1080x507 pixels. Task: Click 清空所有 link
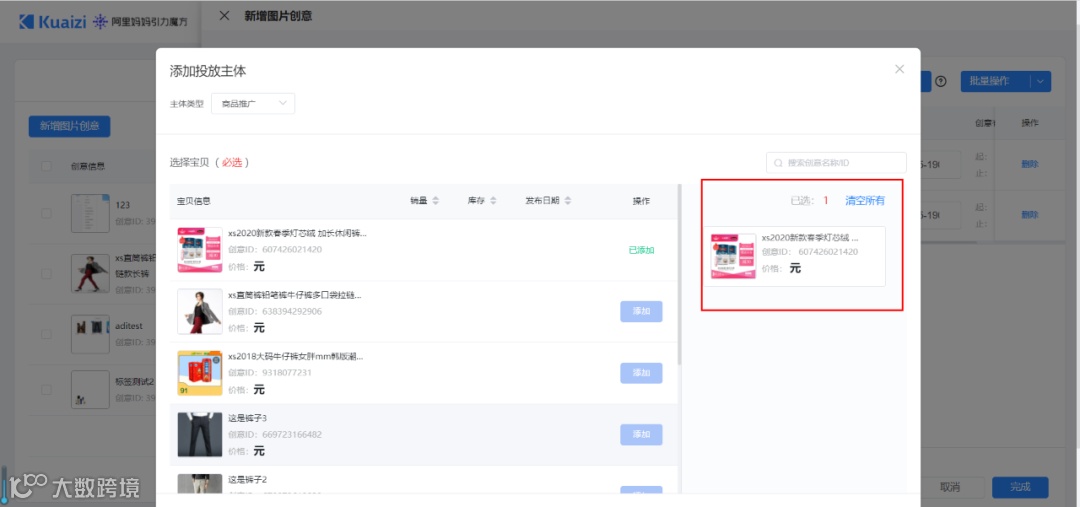tap(865, 200)
